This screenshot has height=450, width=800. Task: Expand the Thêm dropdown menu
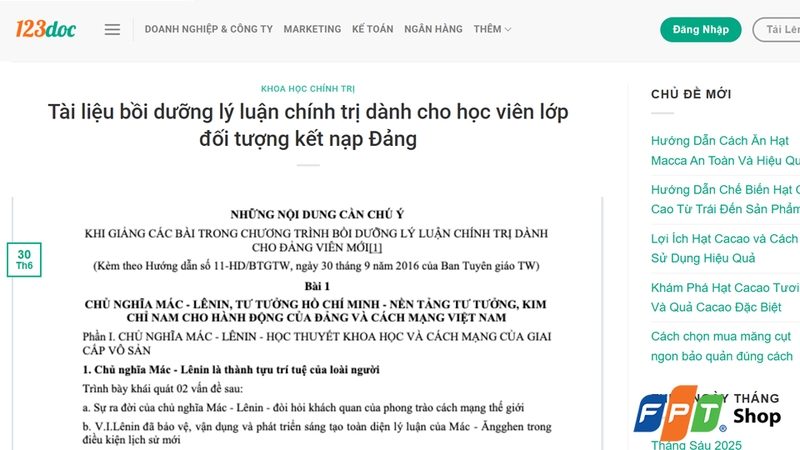pos(492,29)
